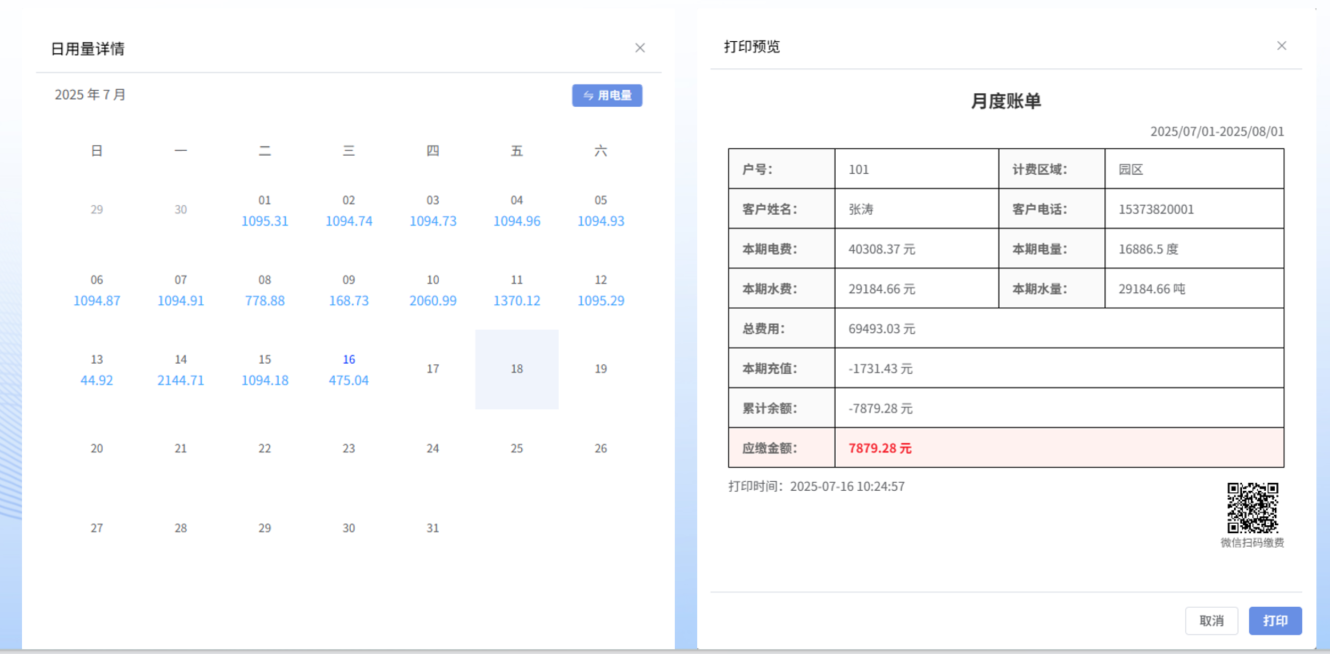Close the 日用量详情 dialog
Viewport: 1330px width, 654px height.
coord(640,48)
